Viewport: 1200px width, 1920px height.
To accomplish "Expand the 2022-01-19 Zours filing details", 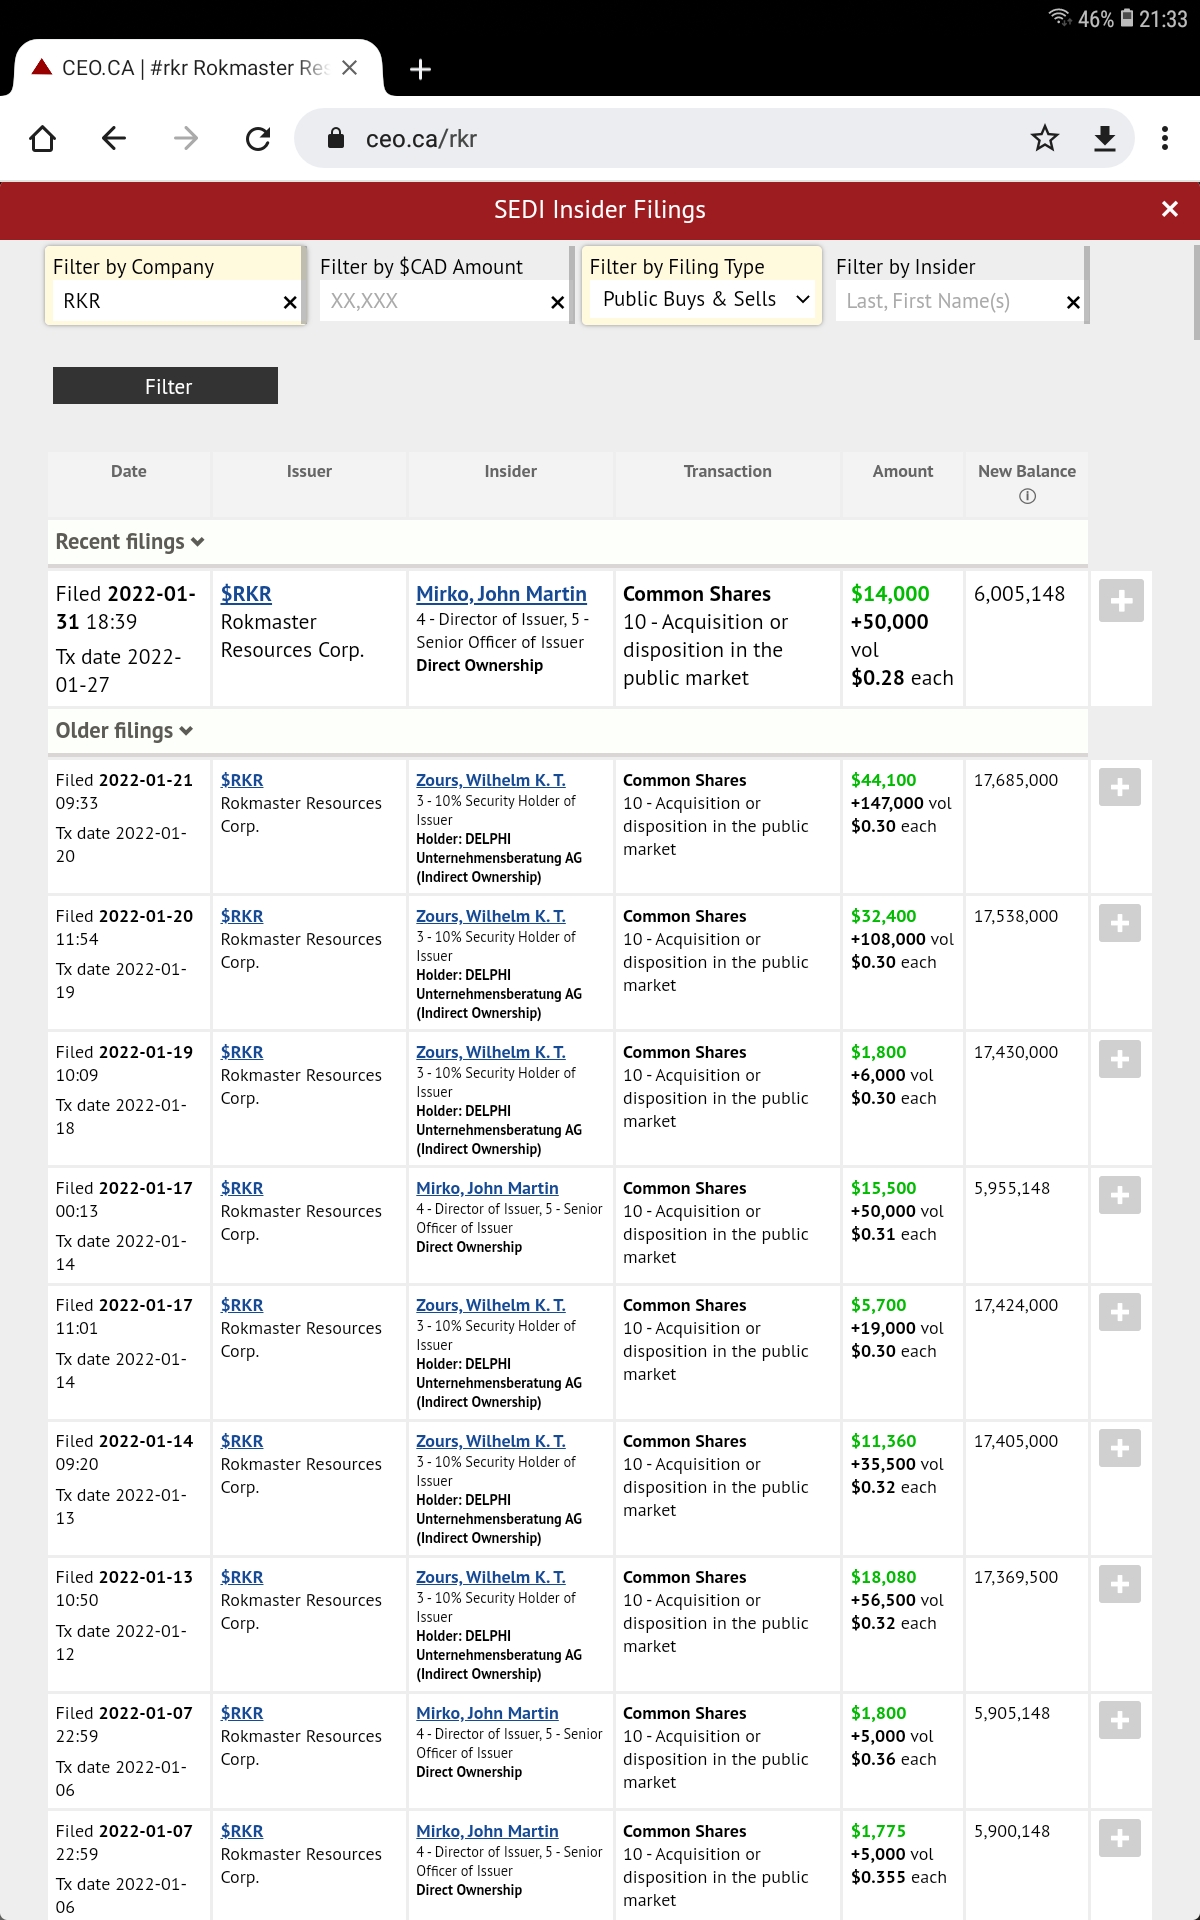I will [x=1120, y=1059].
